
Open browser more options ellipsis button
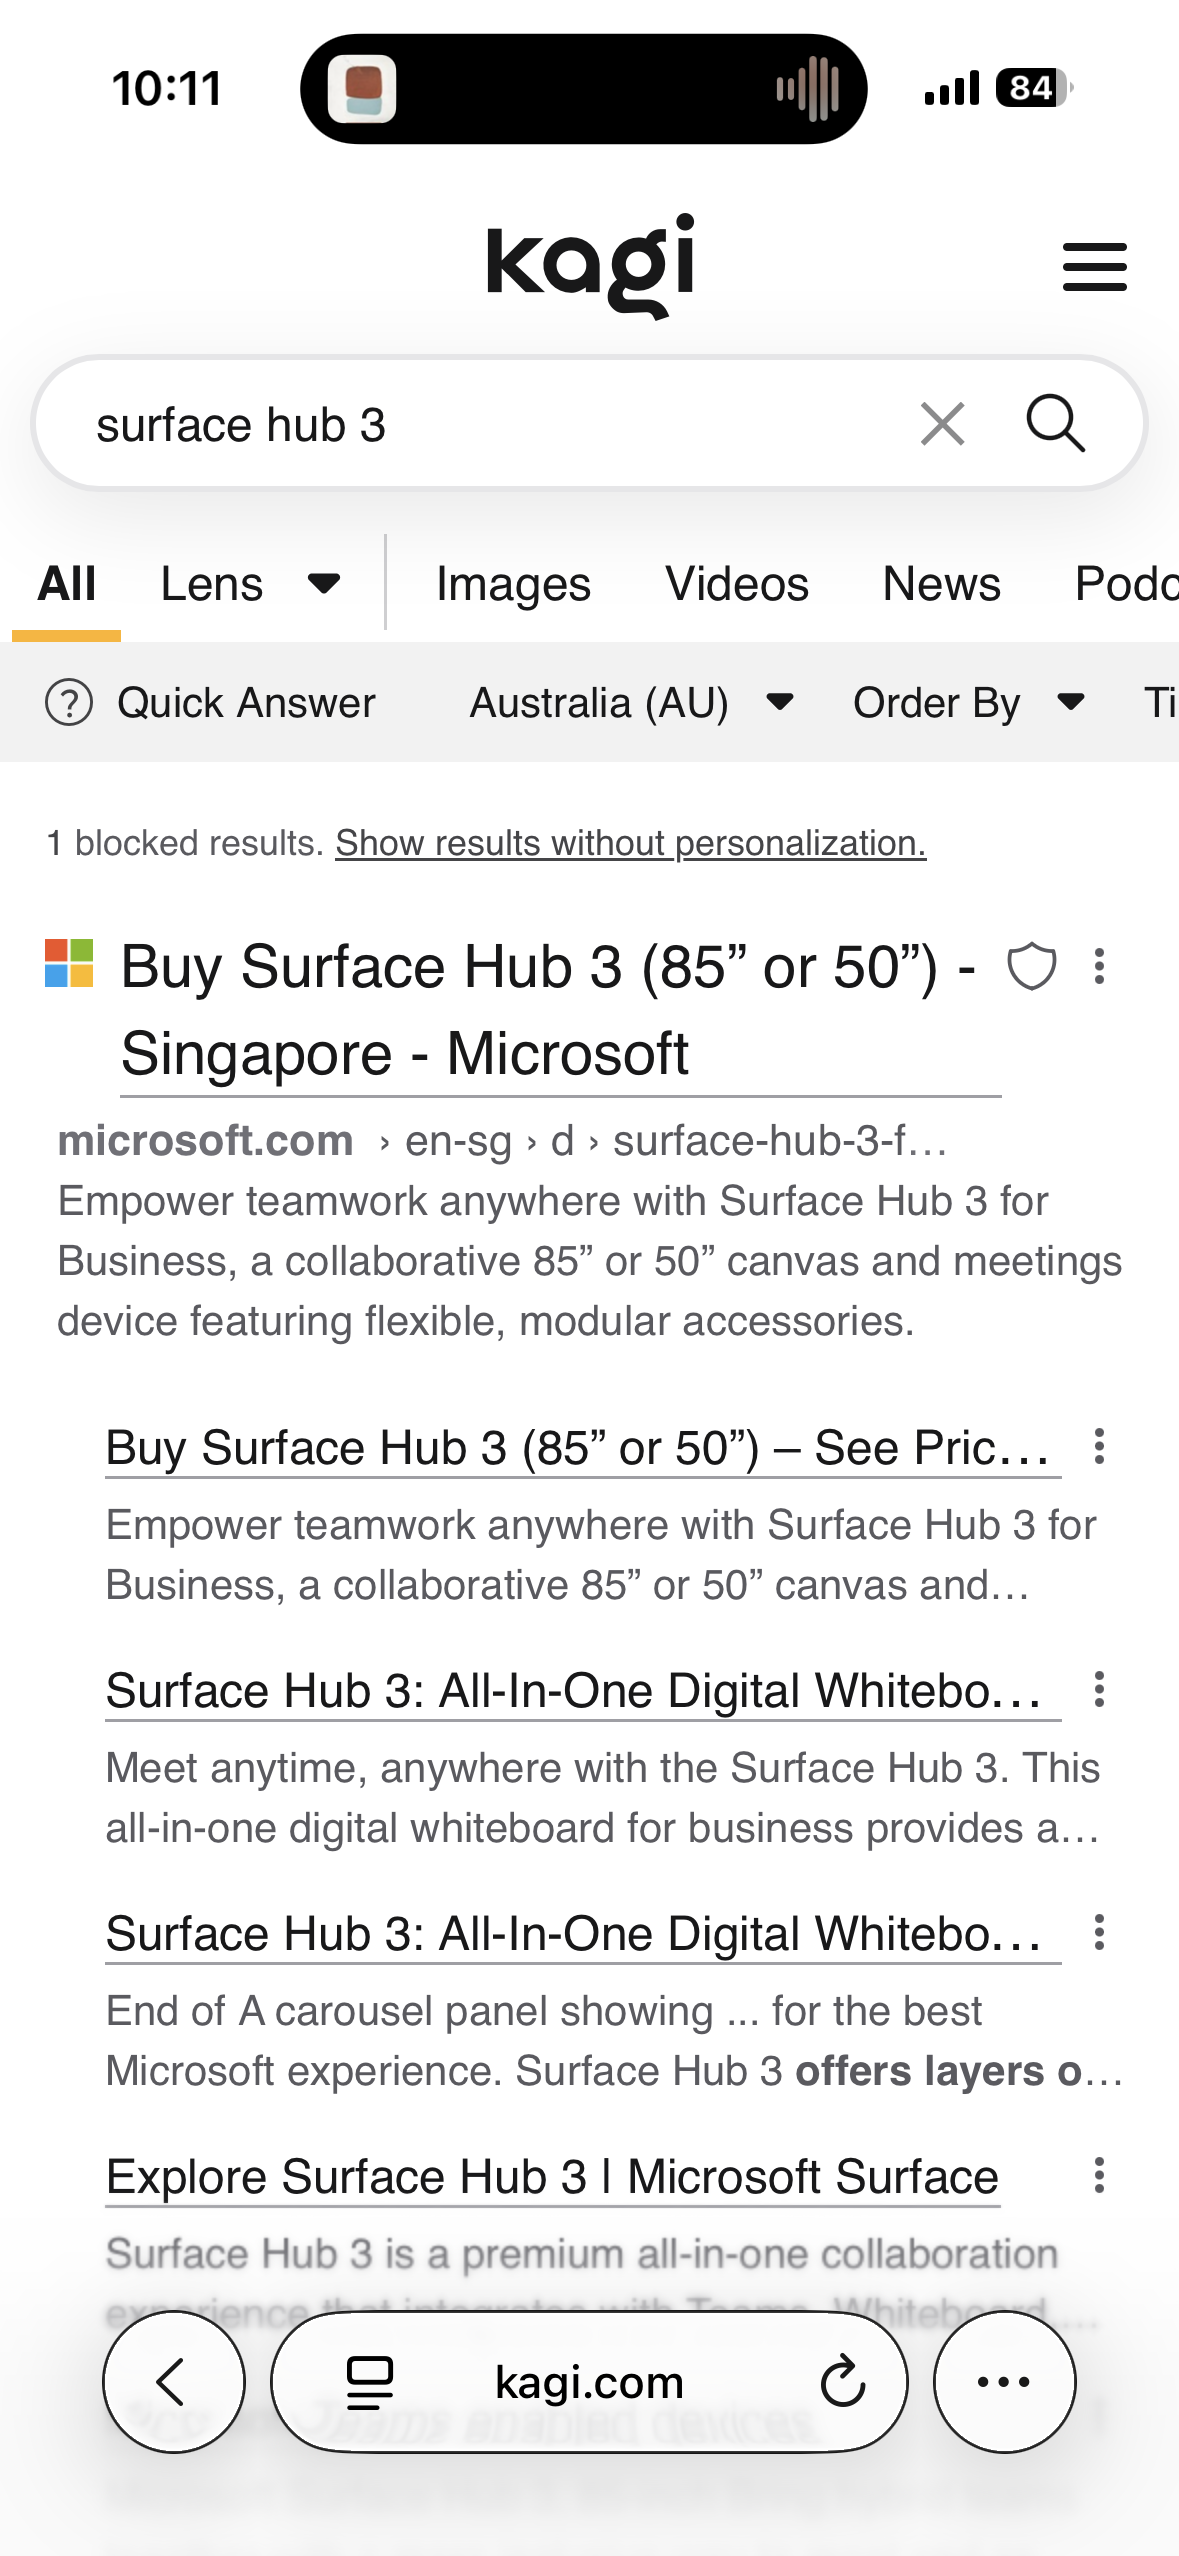[1004, 2382]
